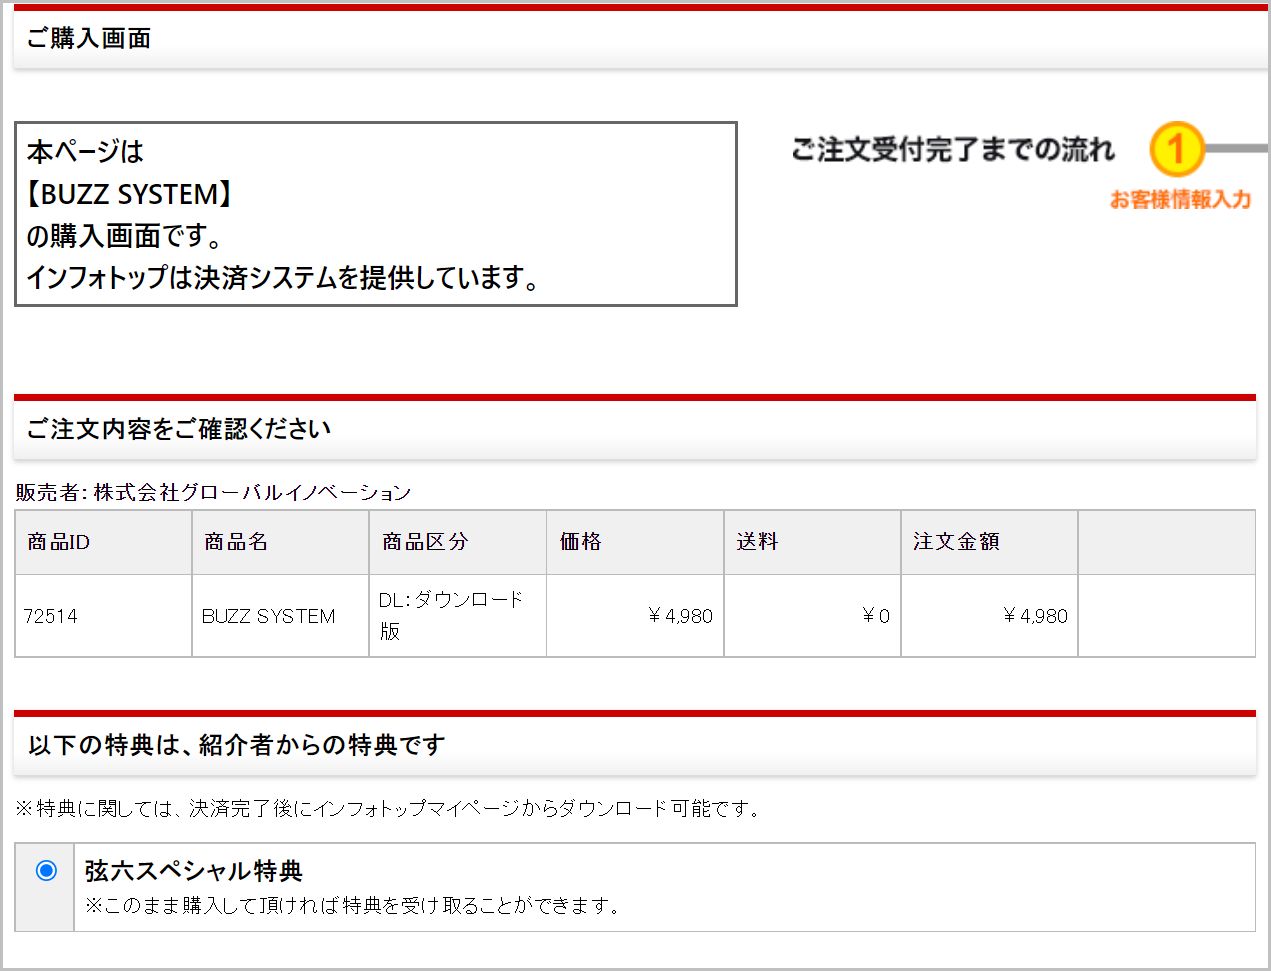1271x971 pixels.
Task: Click the shipping fee ￥0 cell
Action: [812, 616]
